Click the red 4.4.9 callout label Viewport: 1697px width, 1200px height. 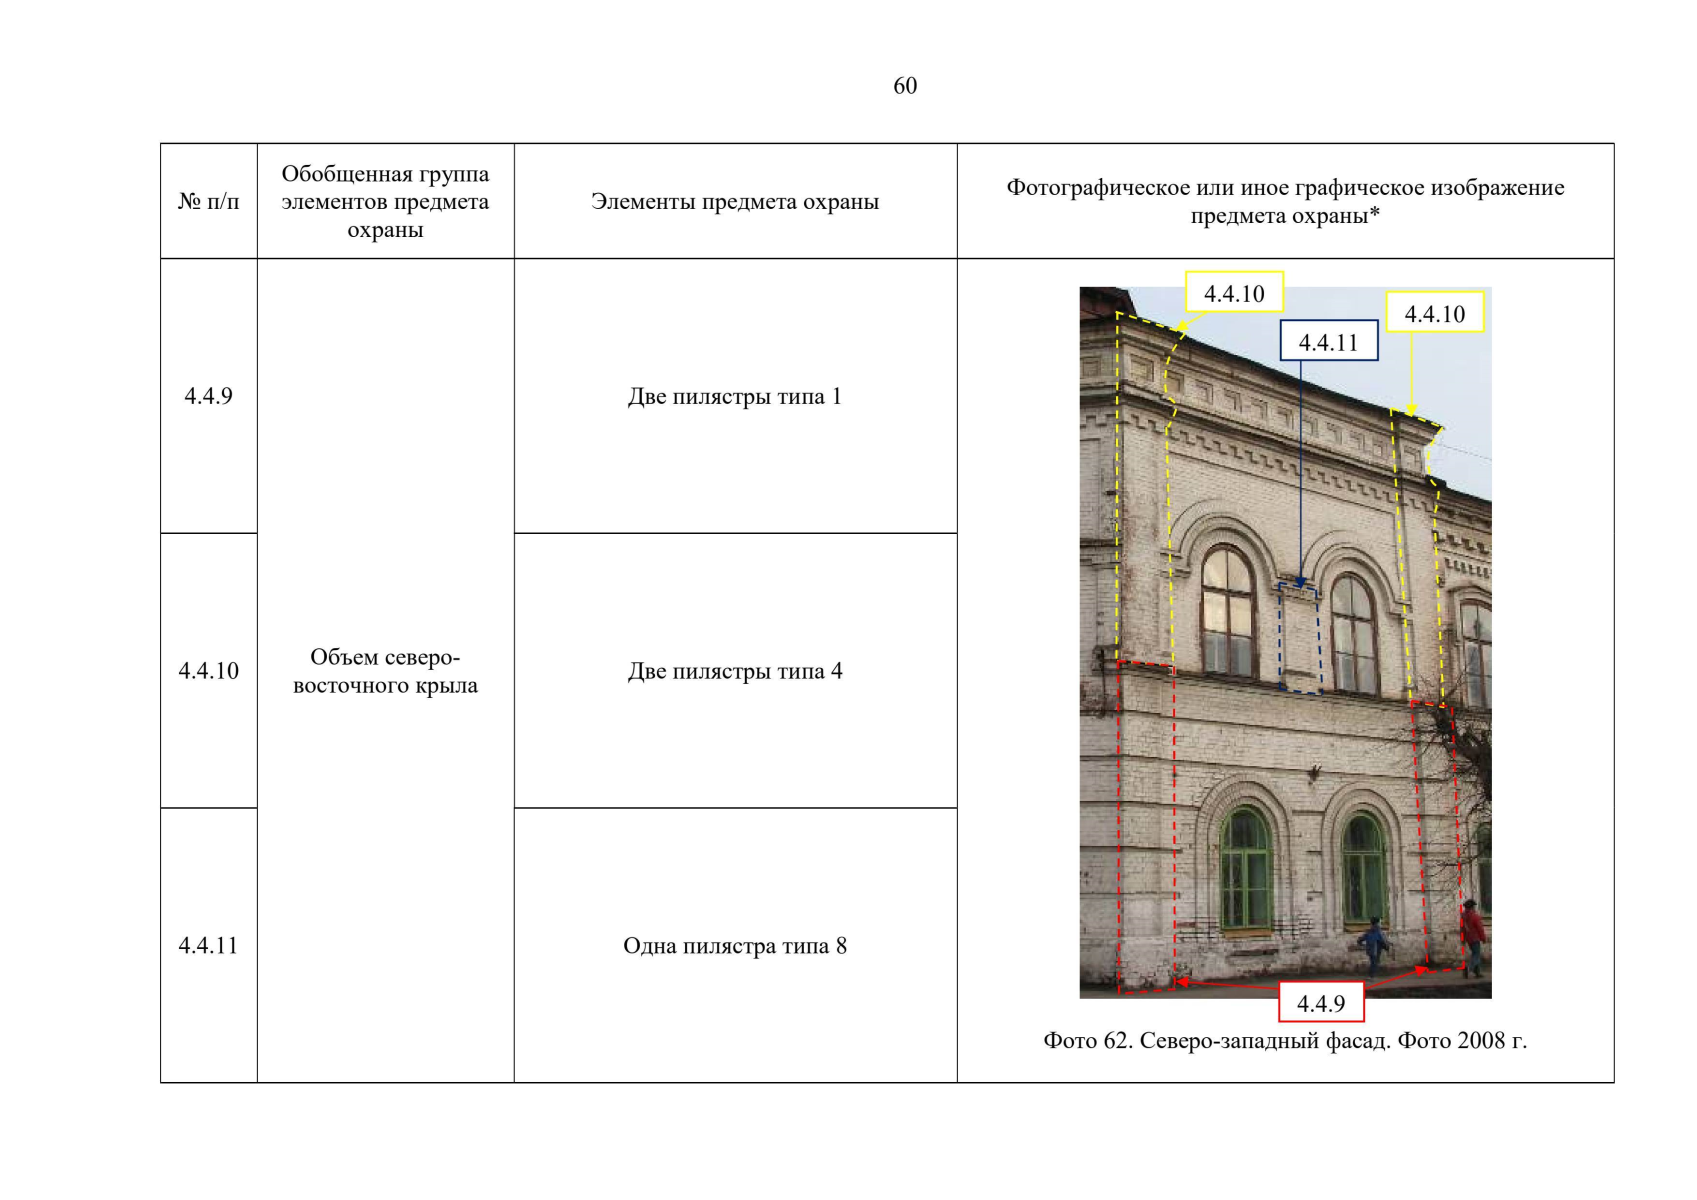(x=1320, y=1003)
